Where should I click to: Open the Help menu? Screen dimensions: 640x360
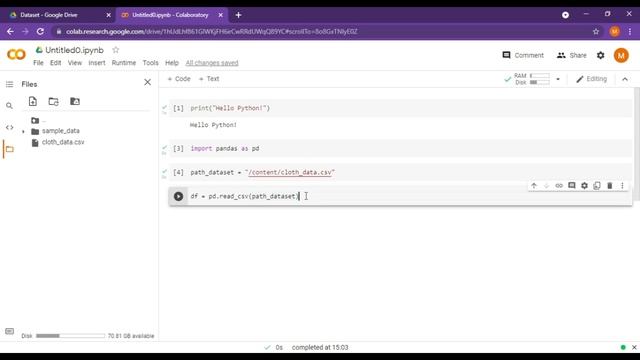click(x=172, y=63)
